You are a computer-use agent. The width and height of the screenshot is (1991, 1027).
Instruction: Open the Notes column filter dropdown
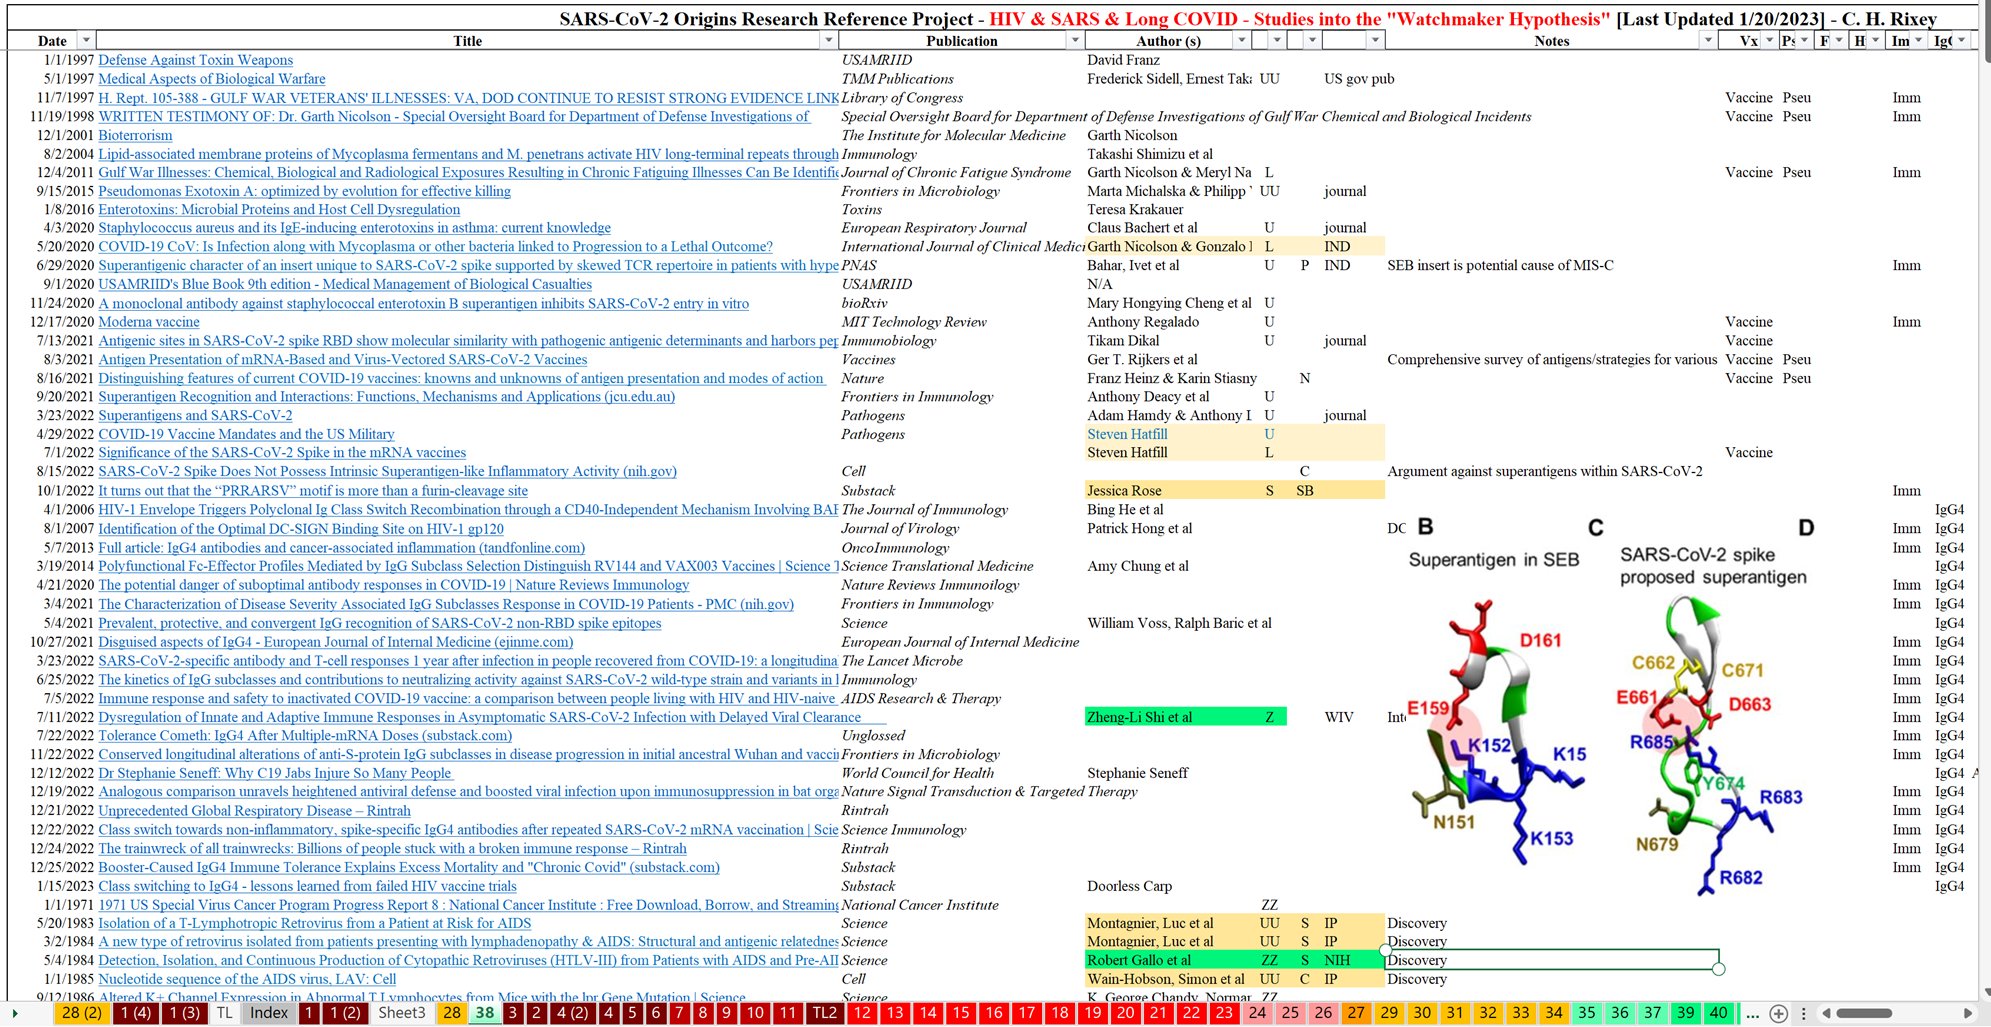click(1707, 40)
